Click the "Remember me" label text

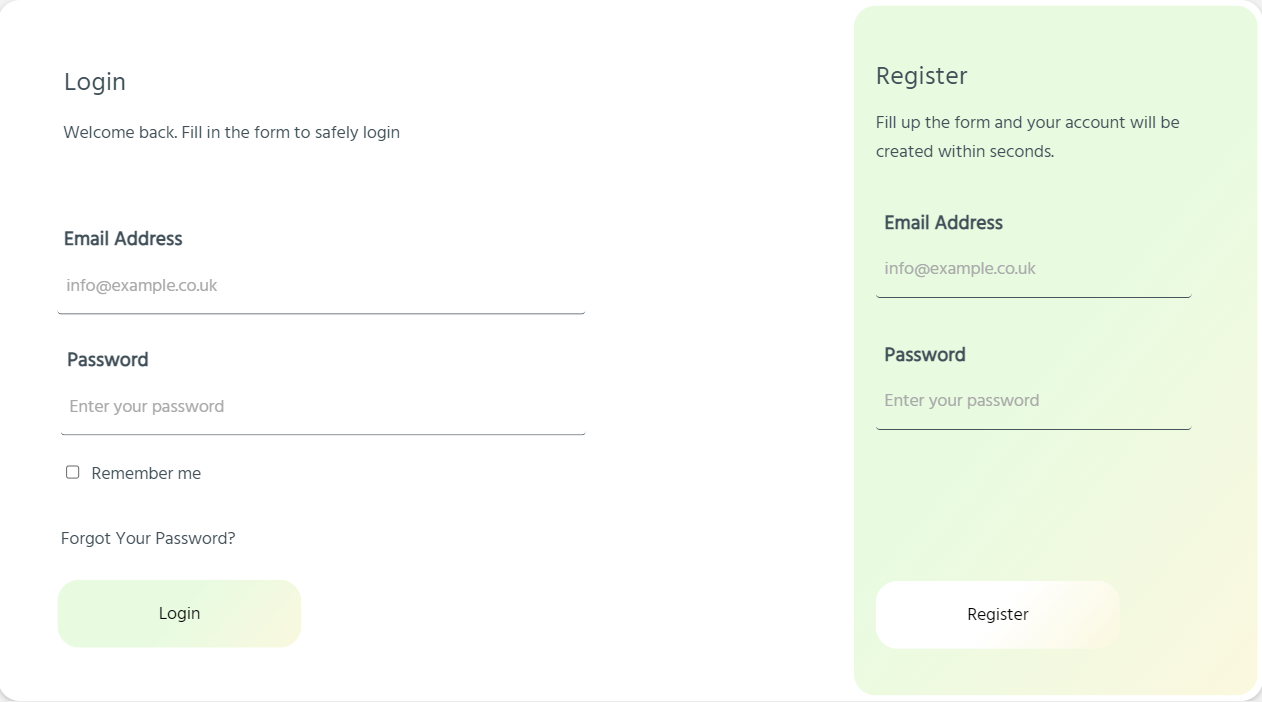(x=146, y=474)
